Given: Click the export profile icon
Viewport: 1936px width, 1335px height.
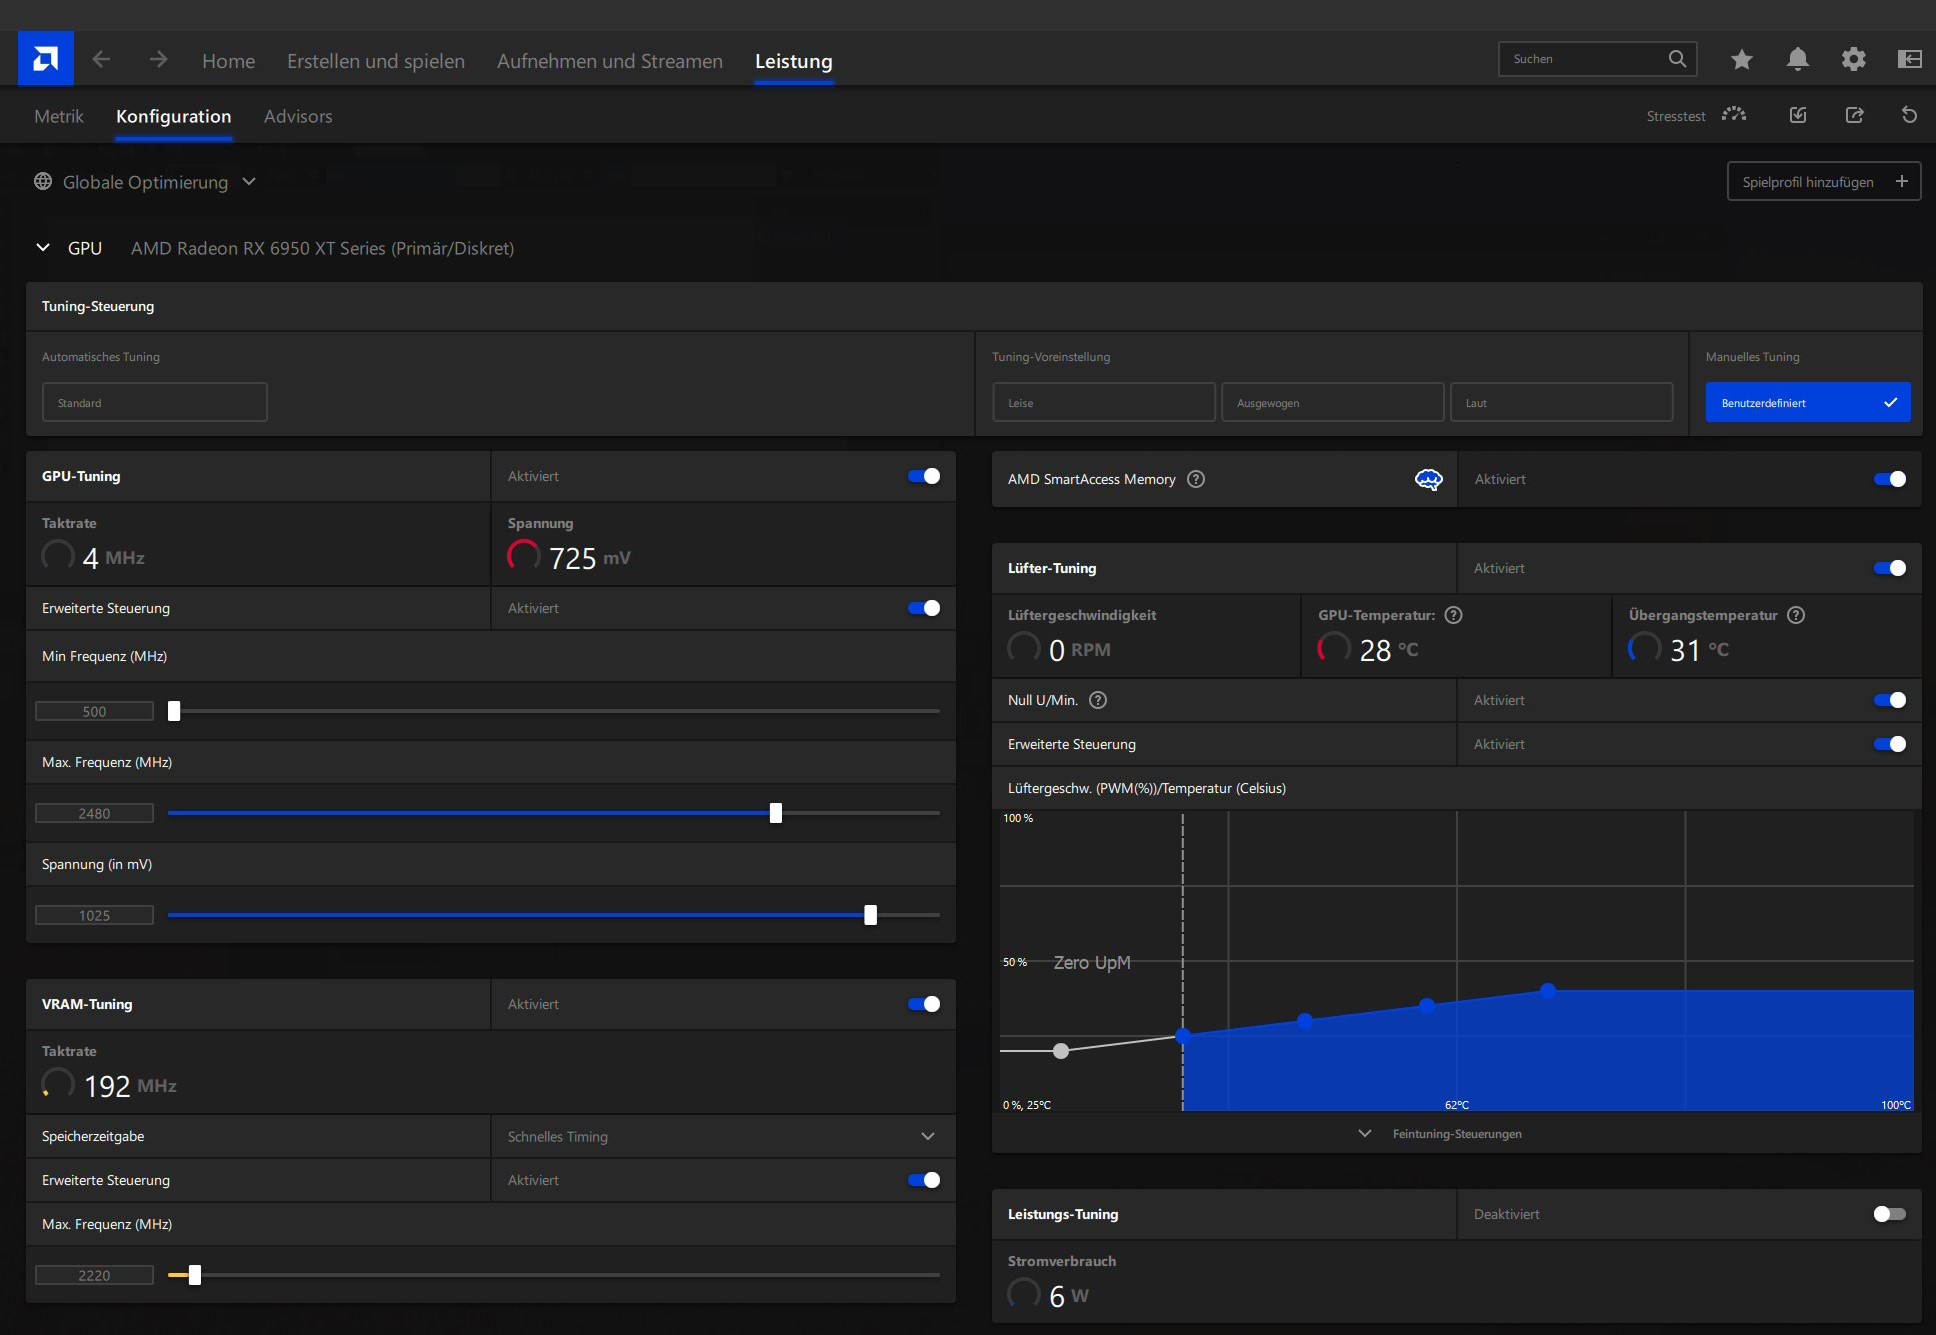Looking at the screenshot, I should point(1854,116).
